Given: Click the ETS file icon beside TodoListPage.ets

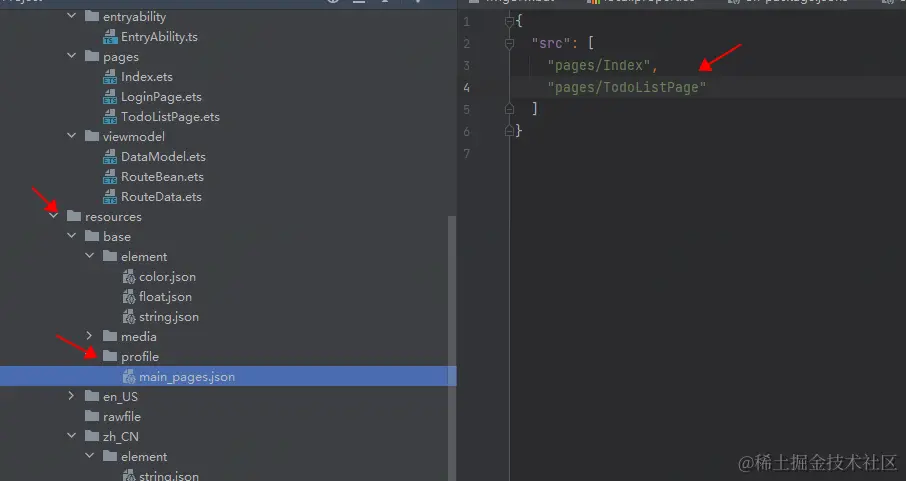Looking at the screenshot, I should click(x=110, y=117).
